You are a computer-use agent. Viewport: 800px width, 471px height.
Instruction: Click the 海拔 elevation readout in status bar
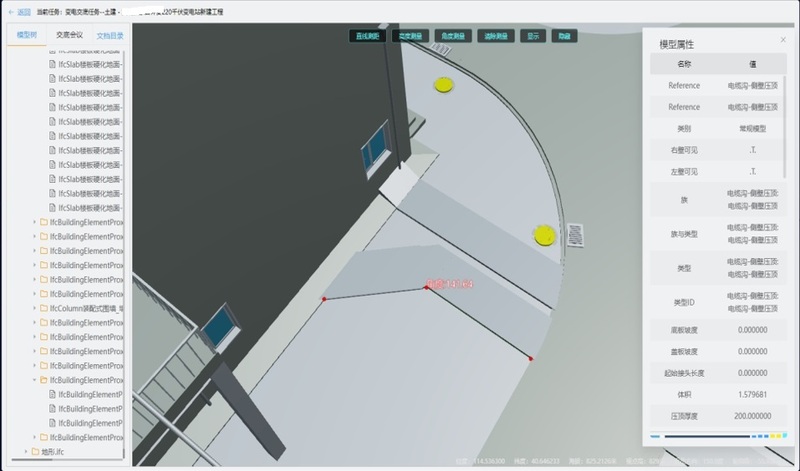[593, 461]
